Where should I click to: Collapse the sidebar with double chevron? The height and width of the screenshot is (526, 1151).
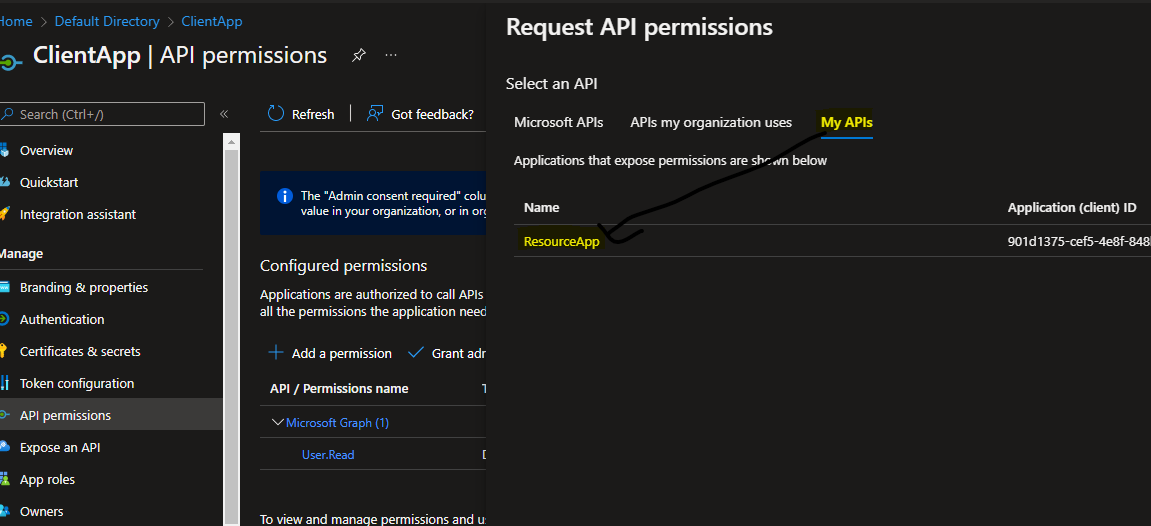pos(224,114)
